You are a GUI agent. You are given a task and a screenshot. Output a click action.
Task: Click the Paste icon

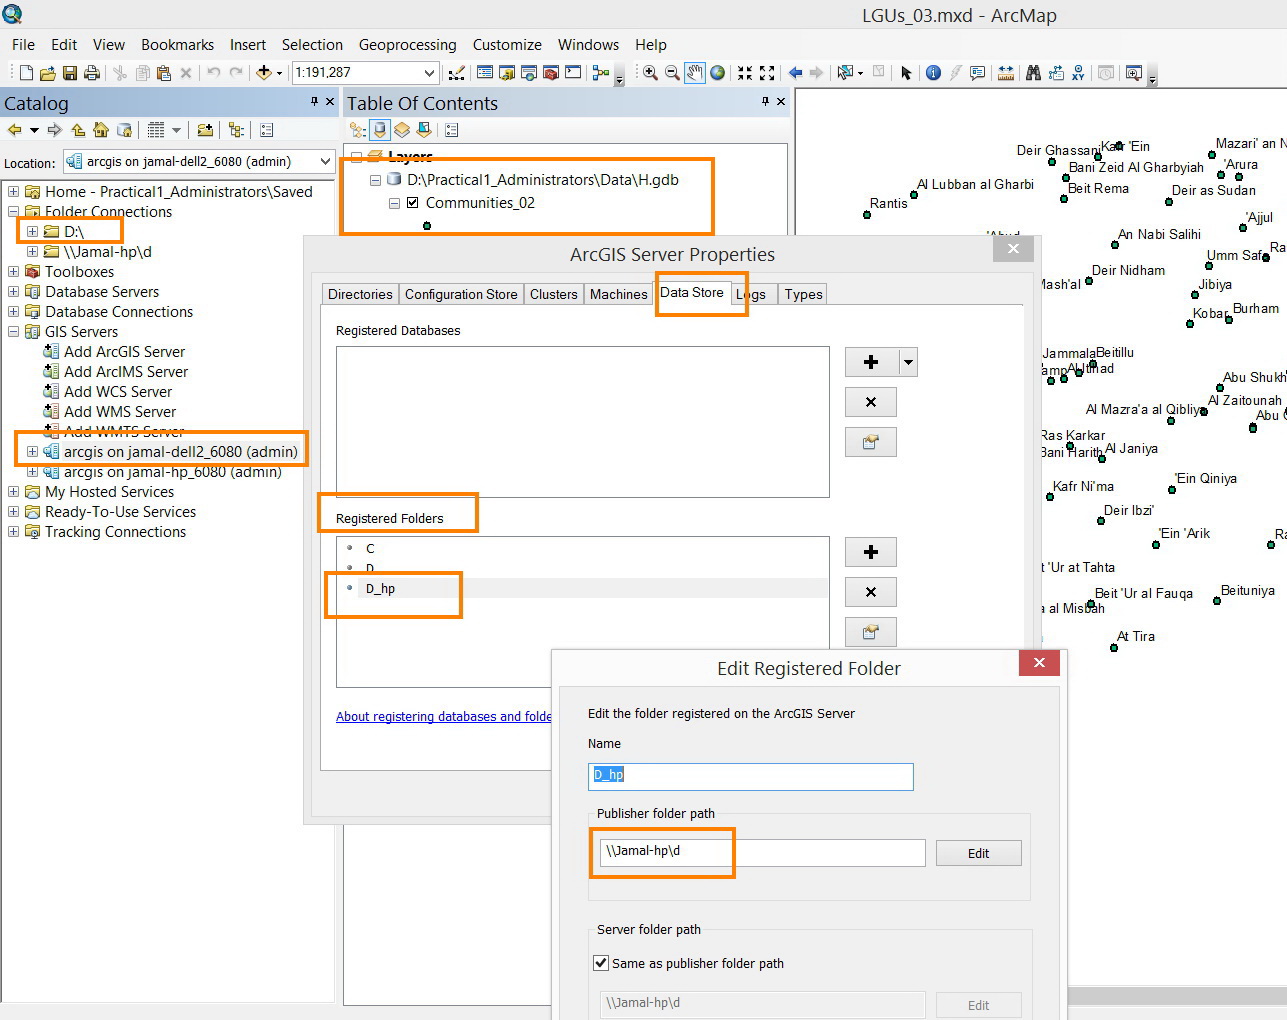pos(164,73)
